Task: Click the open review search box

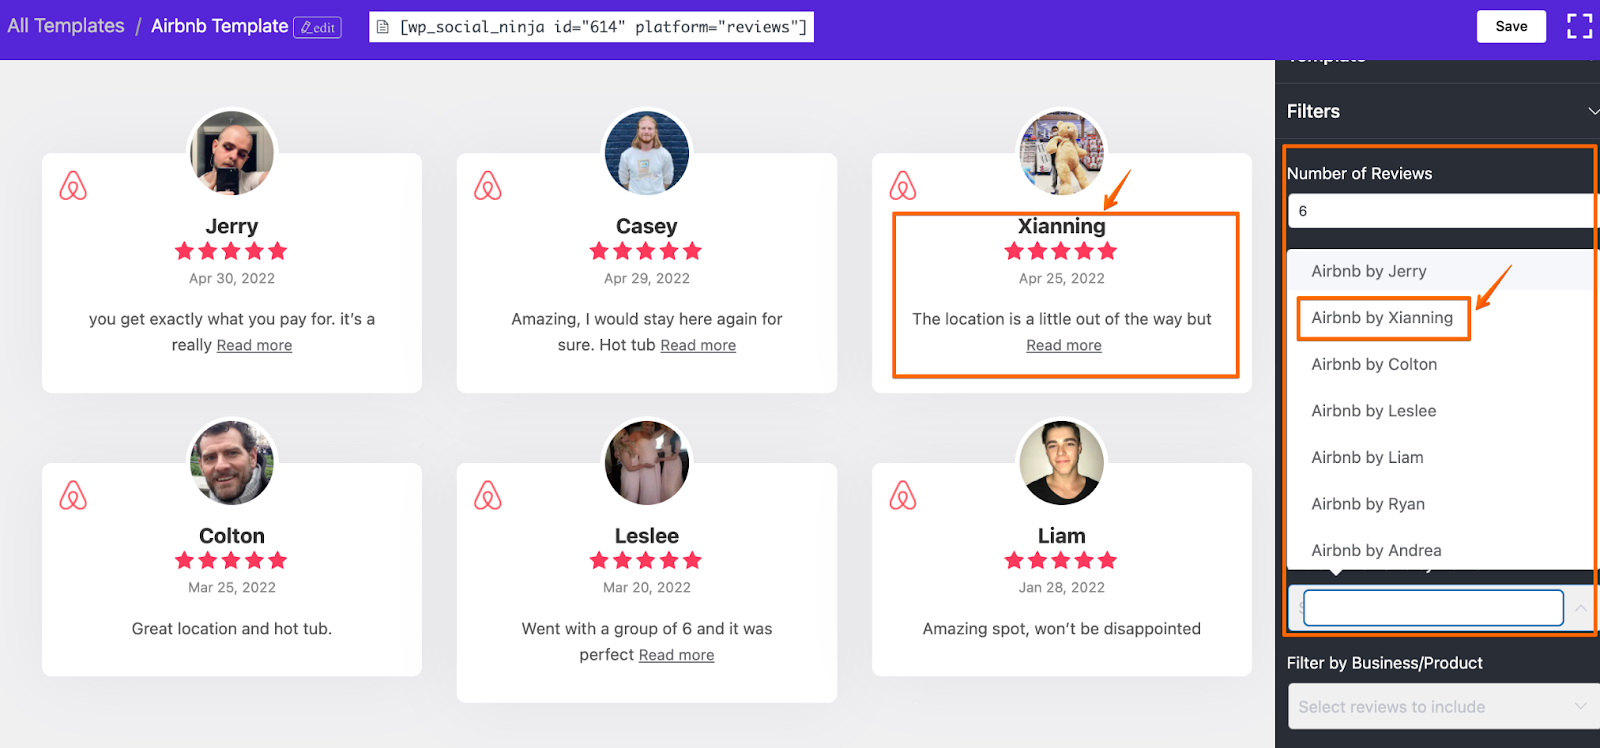Action: tap(1433, 608)
